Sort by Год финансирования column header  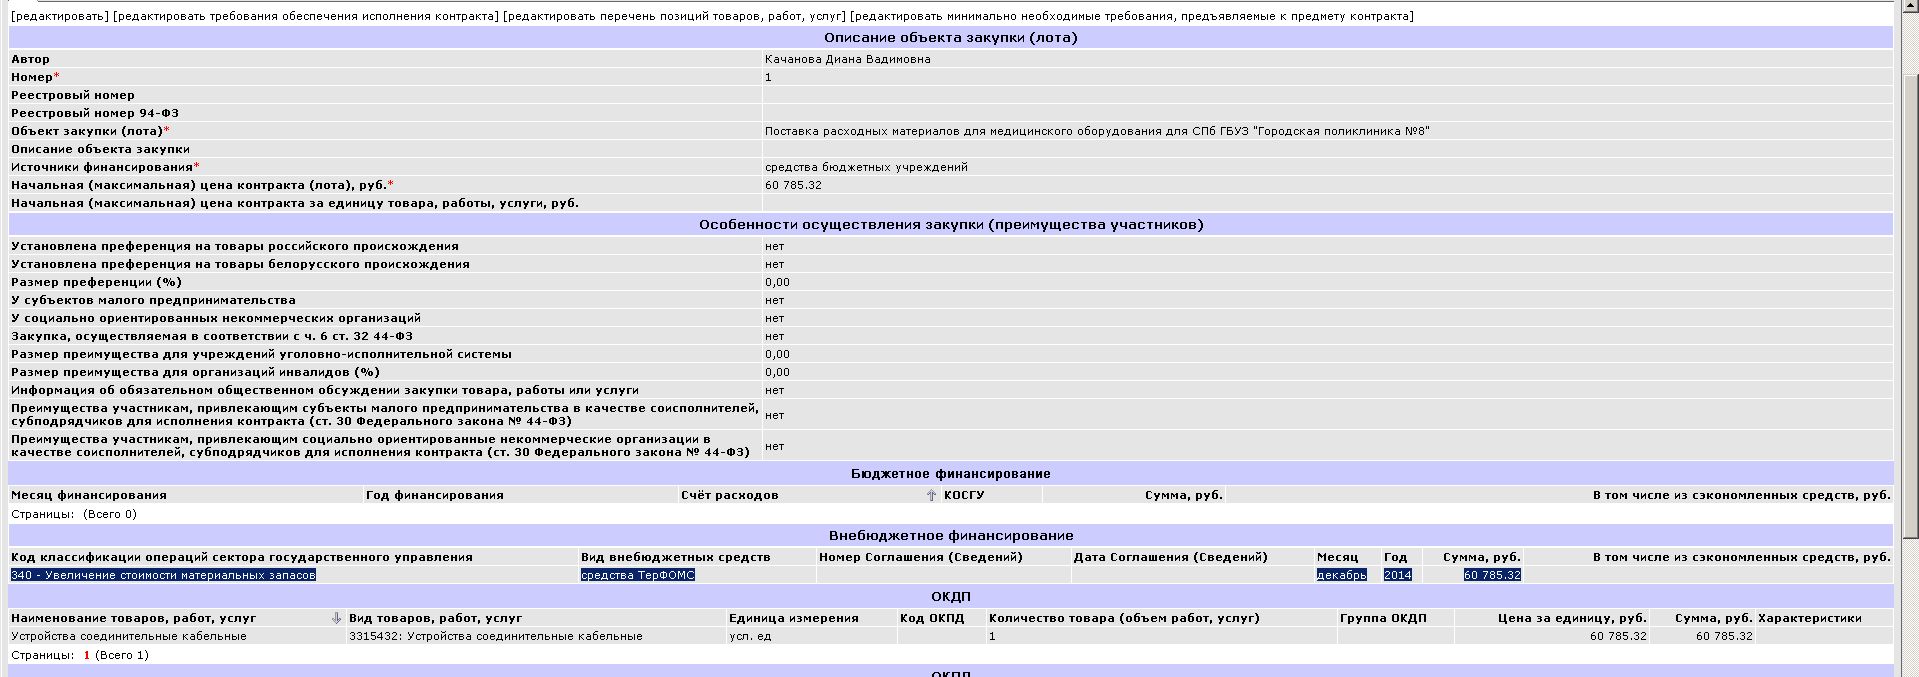pos(435,495)
